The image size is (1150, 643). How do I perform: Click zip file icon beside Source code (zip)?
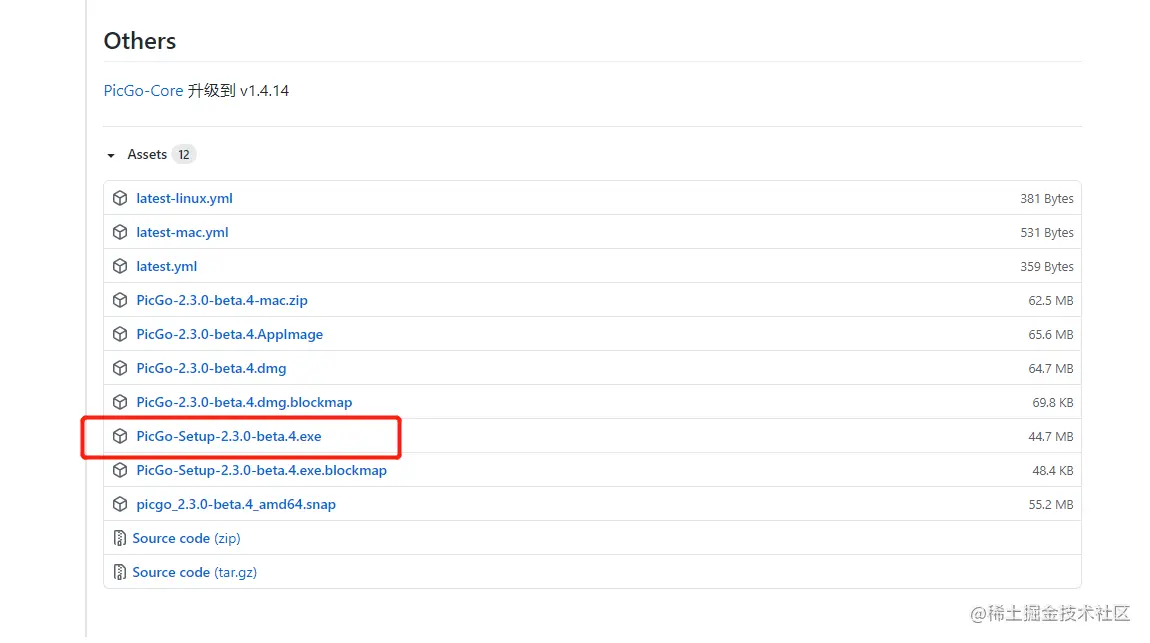(x=120, y=539)
